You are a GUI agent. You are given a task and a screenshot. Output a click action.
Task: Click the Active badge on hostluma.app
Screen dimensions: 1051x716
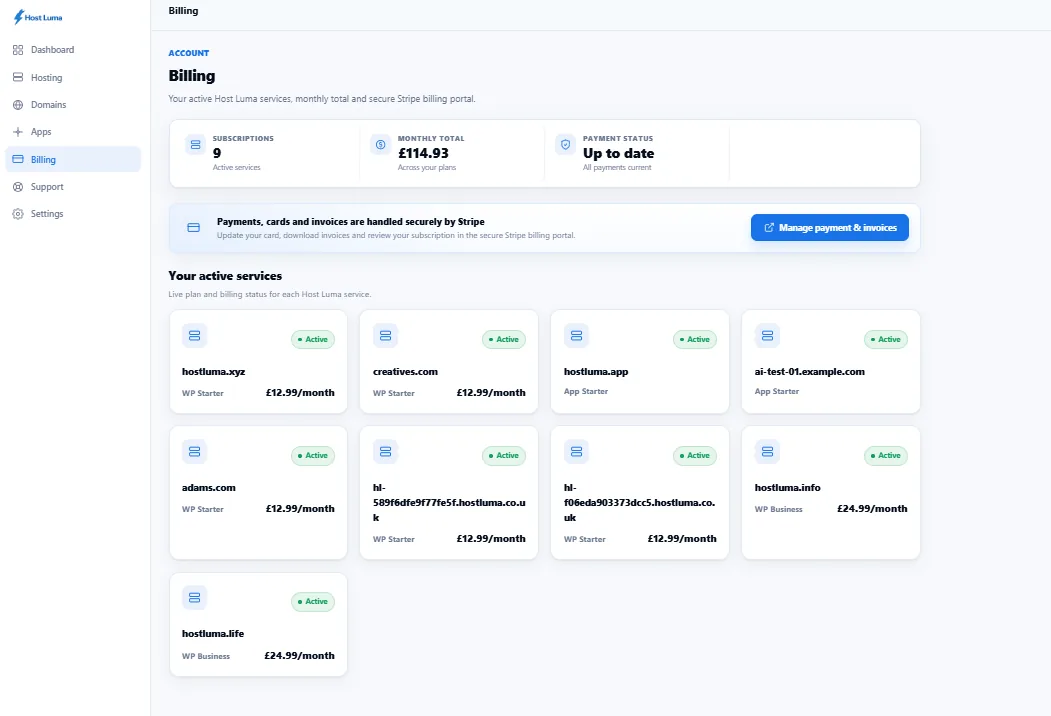pyautogui.click(x=695, y=339)
